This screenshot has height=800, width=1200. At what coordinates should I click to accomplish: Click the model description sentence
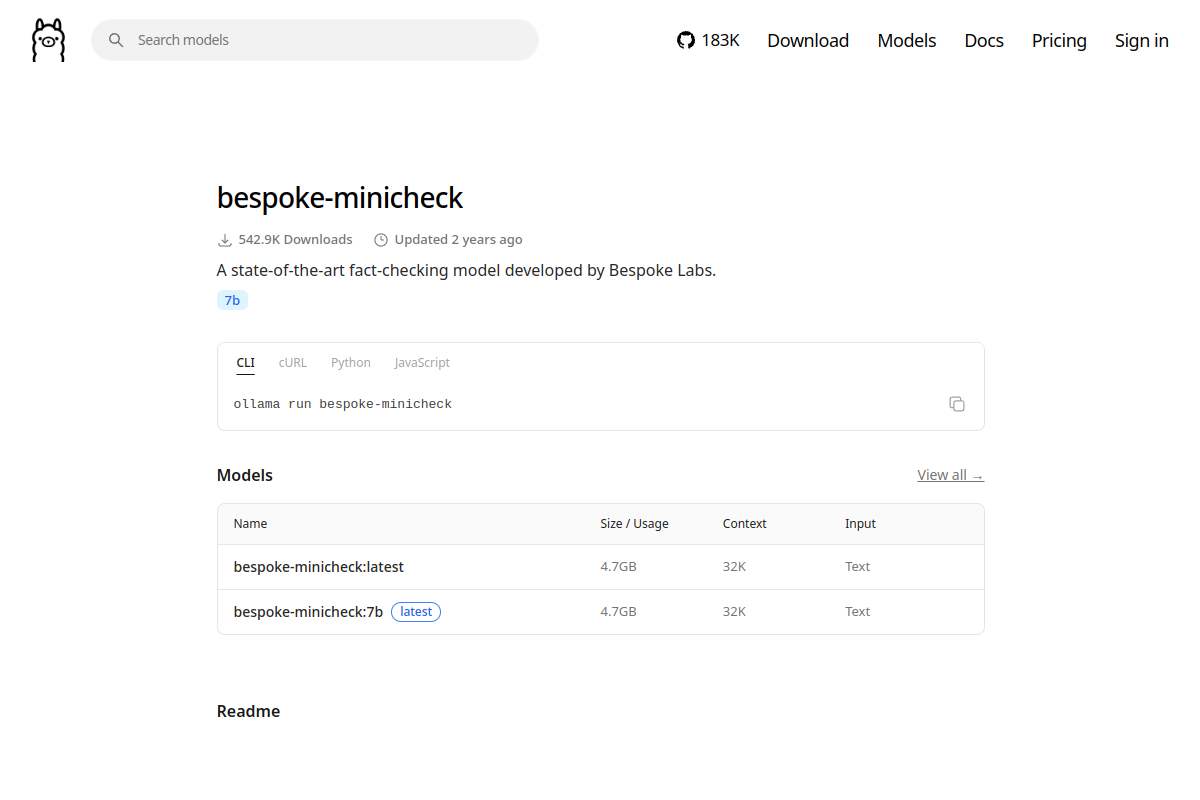[x=466, y=270]
